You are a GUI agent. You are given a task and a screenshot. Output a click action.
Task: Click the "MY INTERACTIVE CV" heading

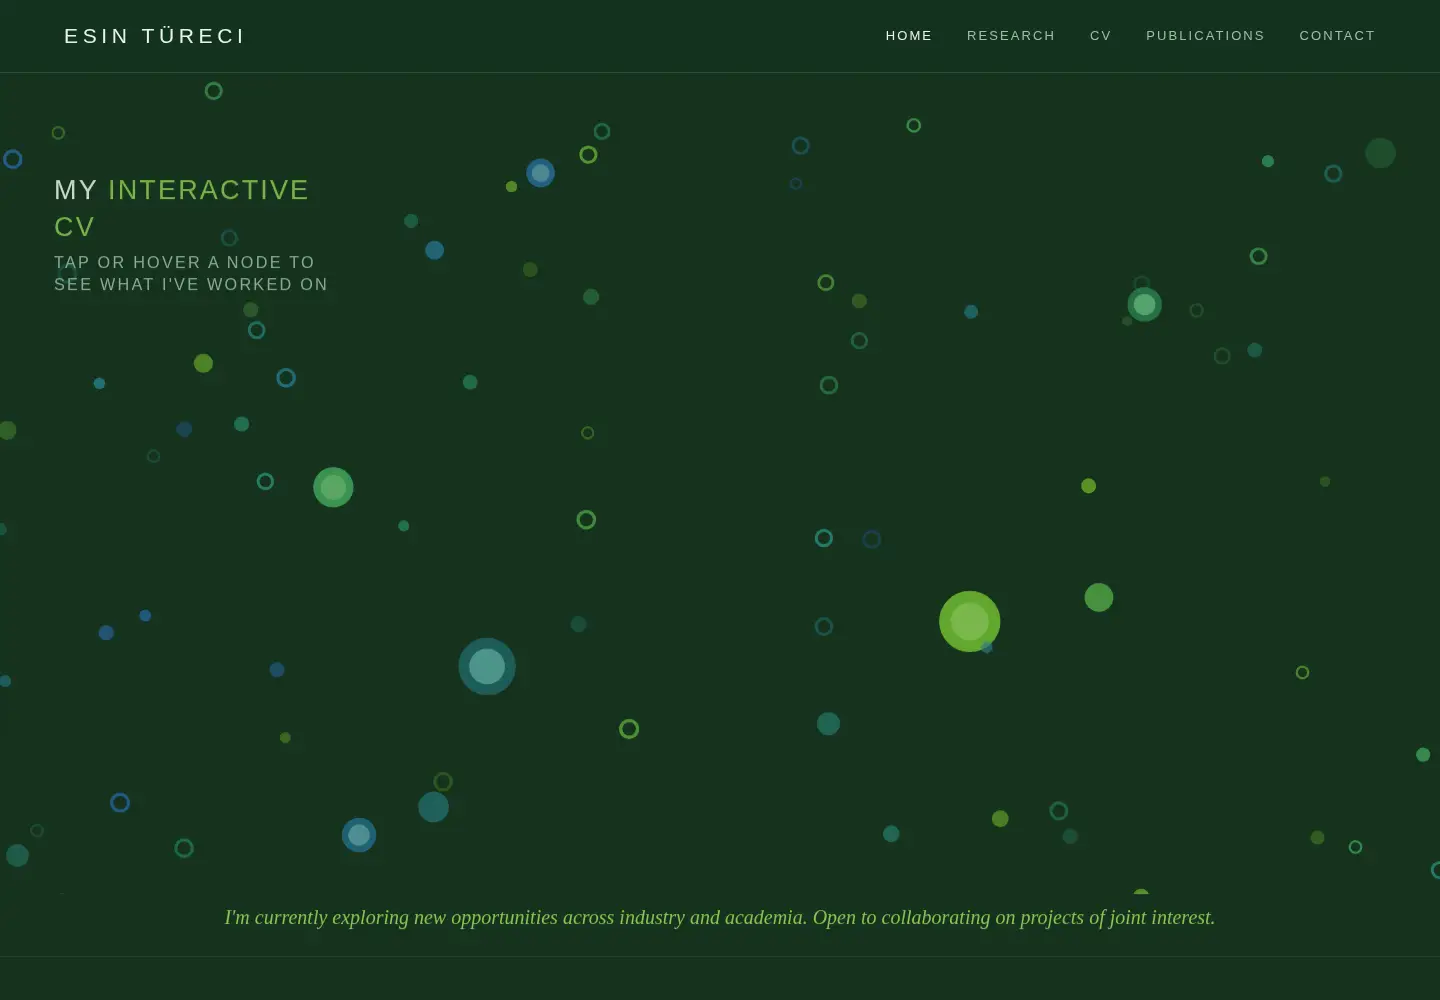point(182,208)
